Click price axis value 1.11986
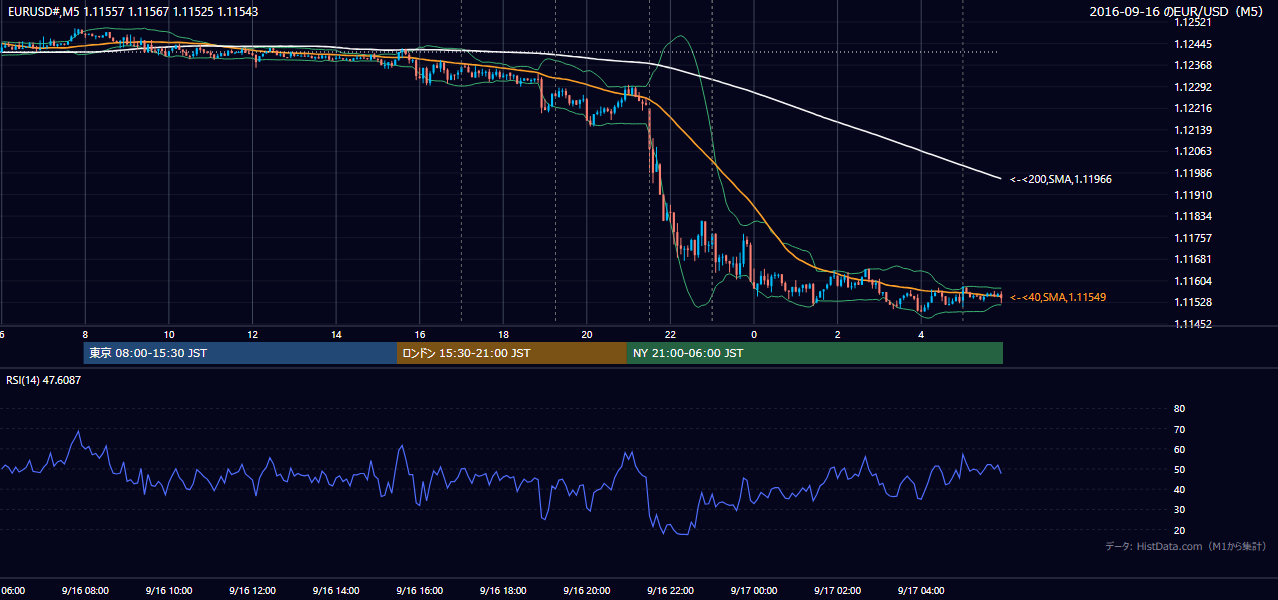This screenshot has width=1278, height=600. pyautogui.click(x=1192, y=173)
